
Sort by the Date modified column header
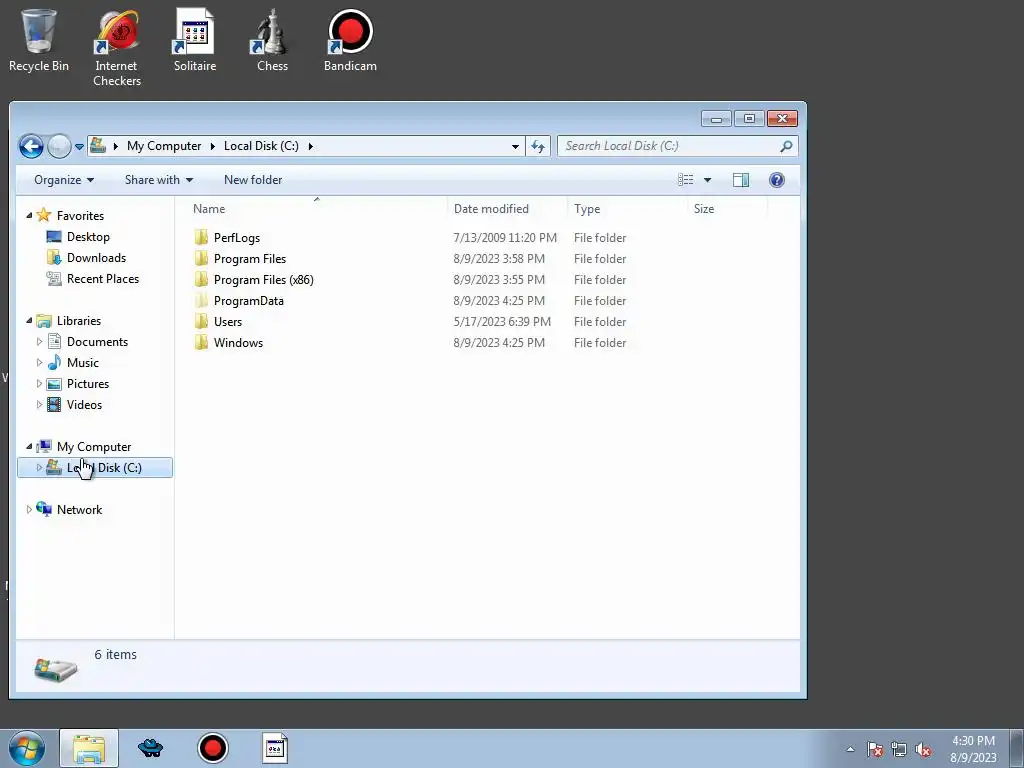click(507, 208)
